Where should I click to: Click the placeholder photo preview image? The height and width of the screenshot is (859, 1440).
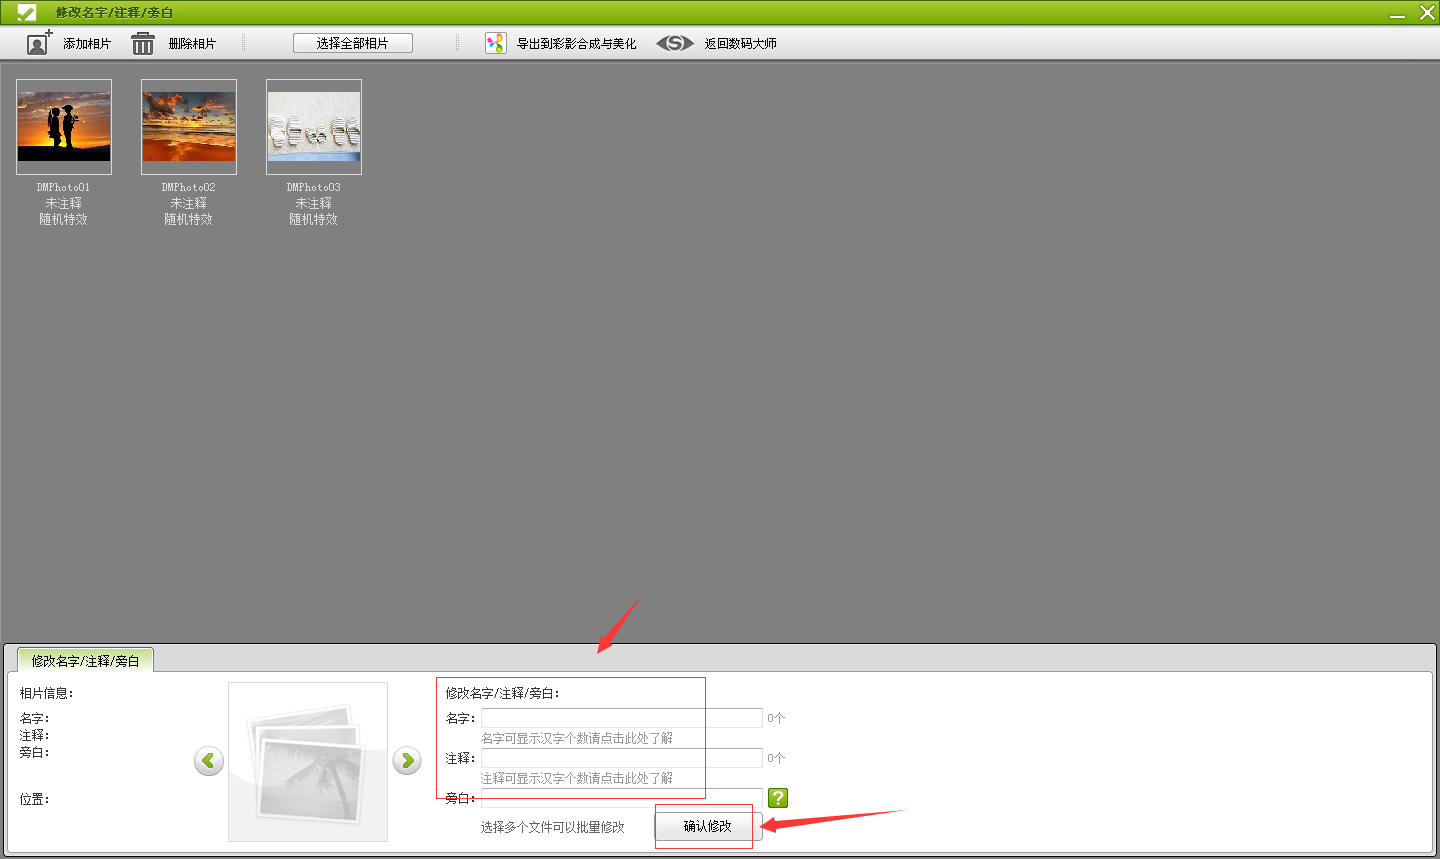coord(308,762)
